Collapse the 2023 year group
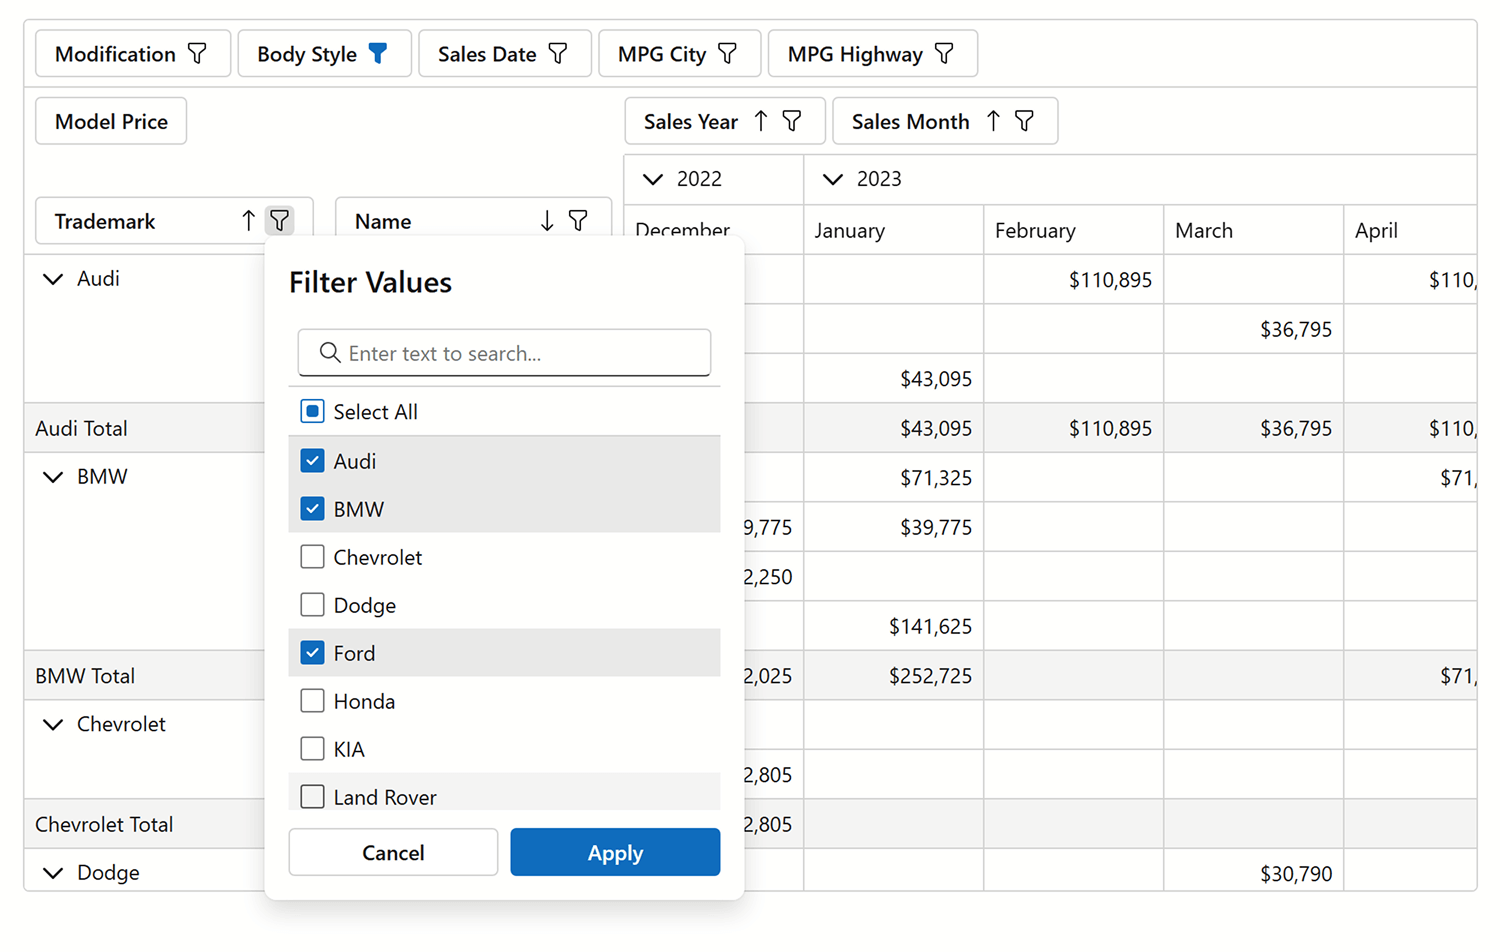This screenshot has height=952, width=1500. (833, 179)
